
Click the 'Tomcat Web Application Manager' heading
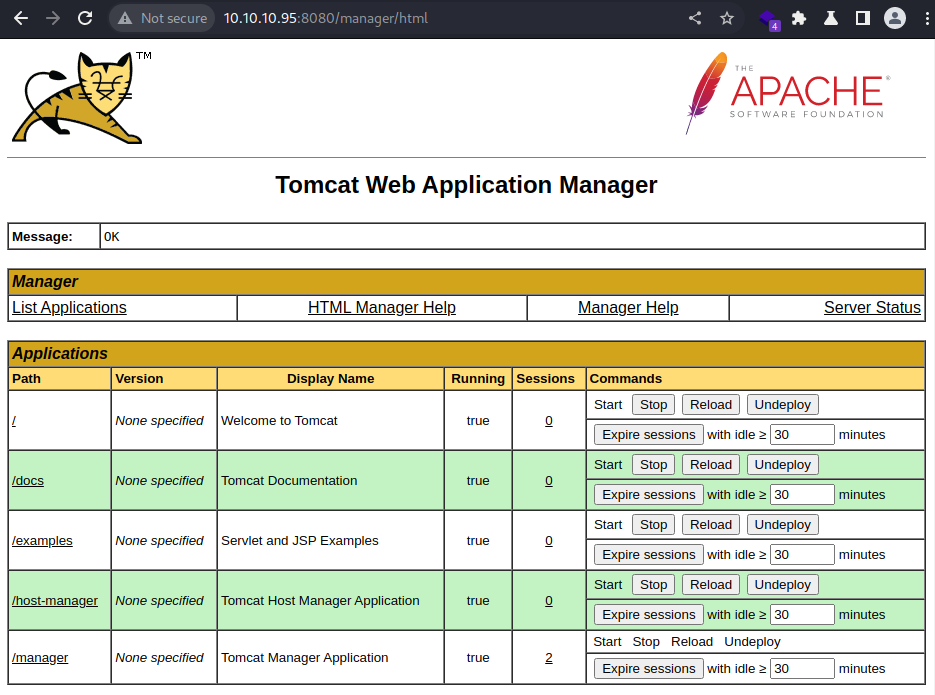[466, 185]
